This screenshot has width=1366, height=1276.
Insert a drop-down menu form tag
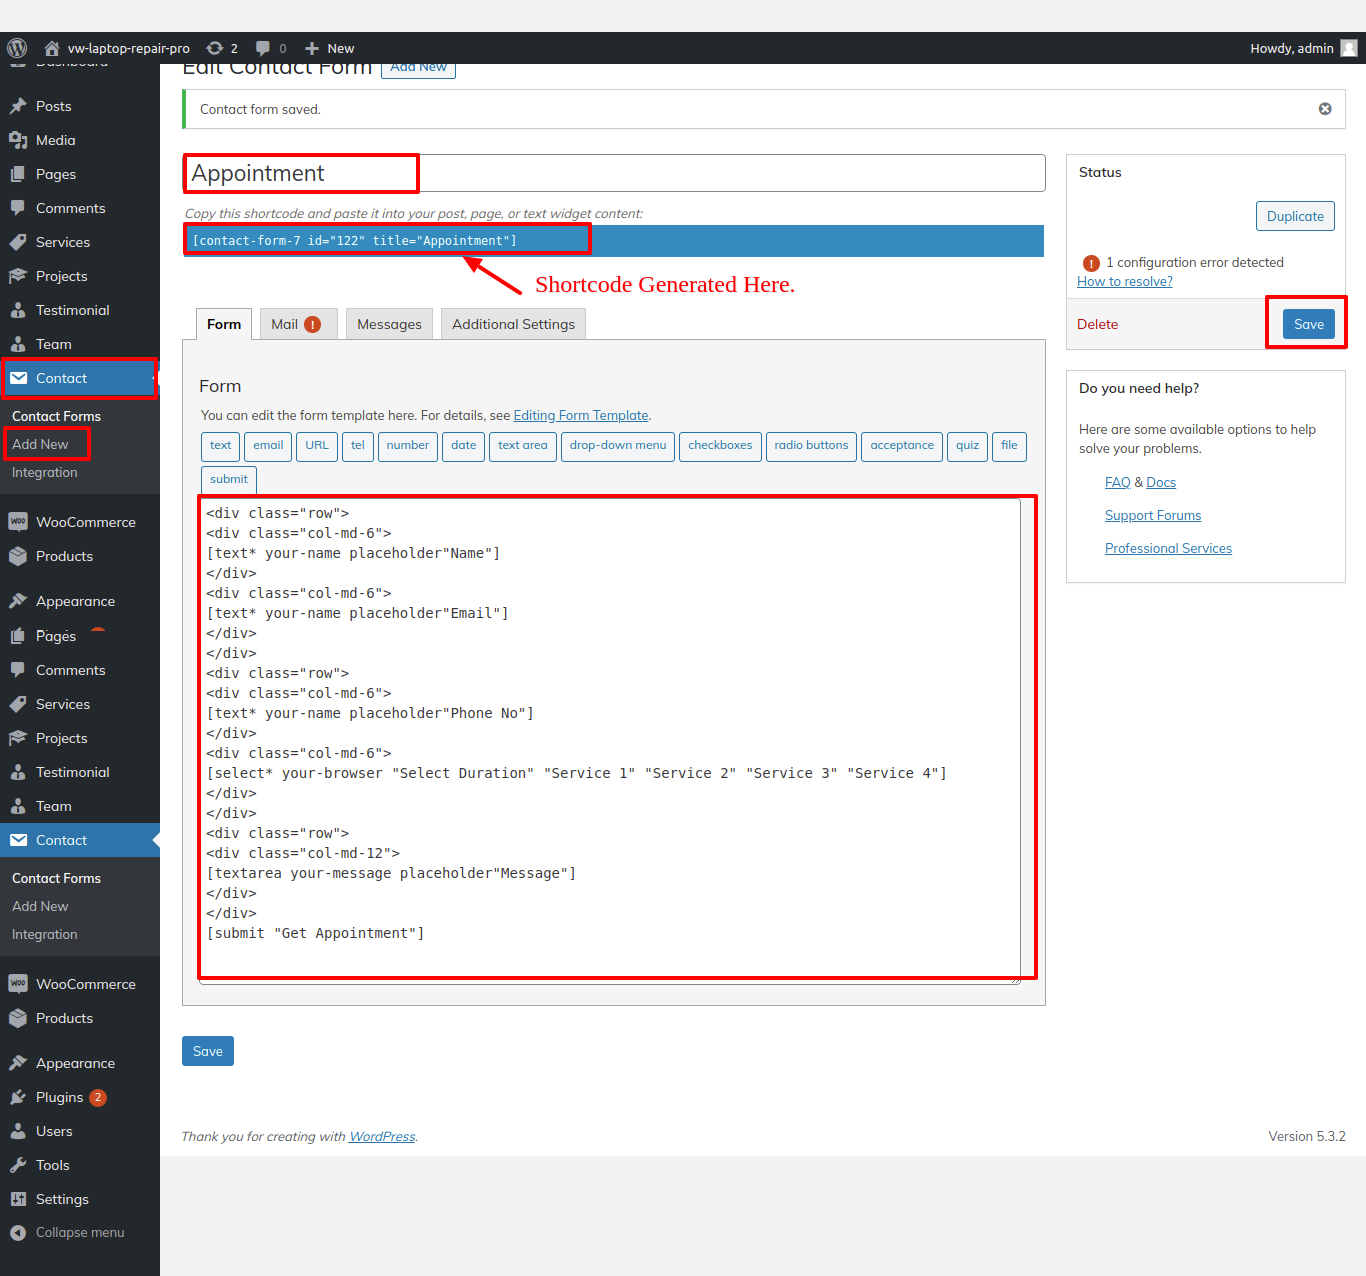[618, 446]
